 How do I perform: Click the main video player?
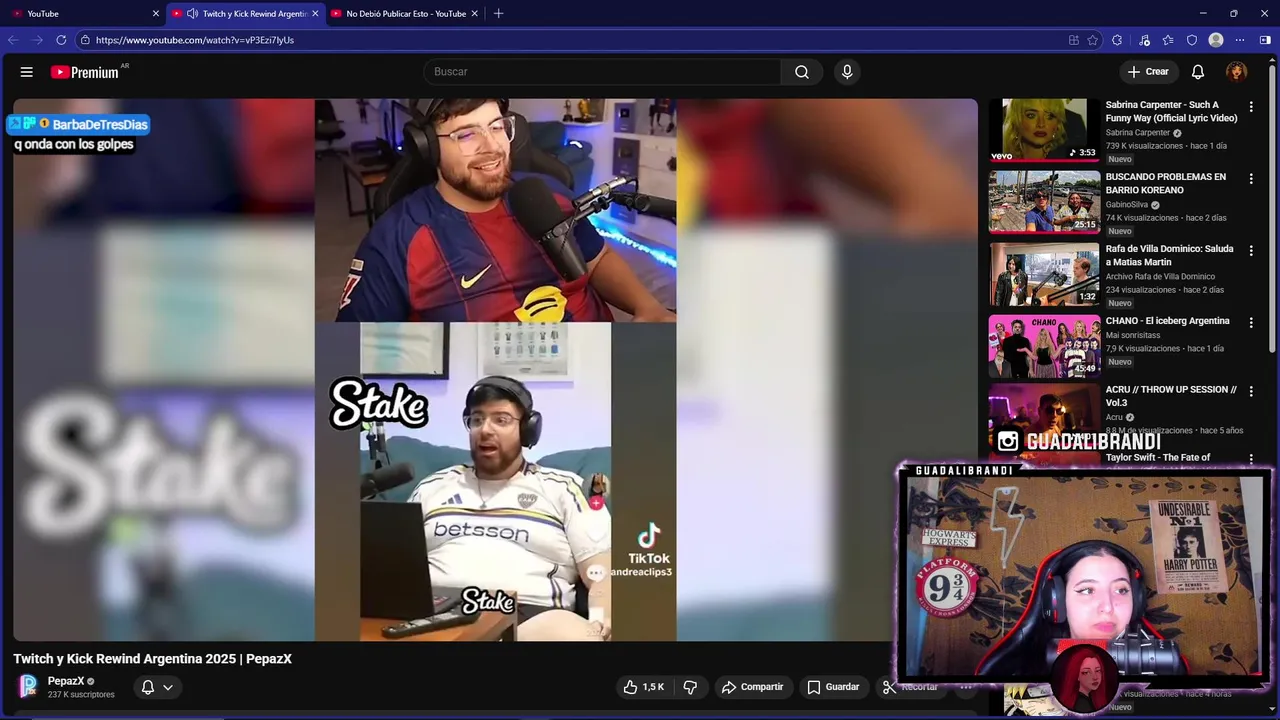click(x=495, y=369)
